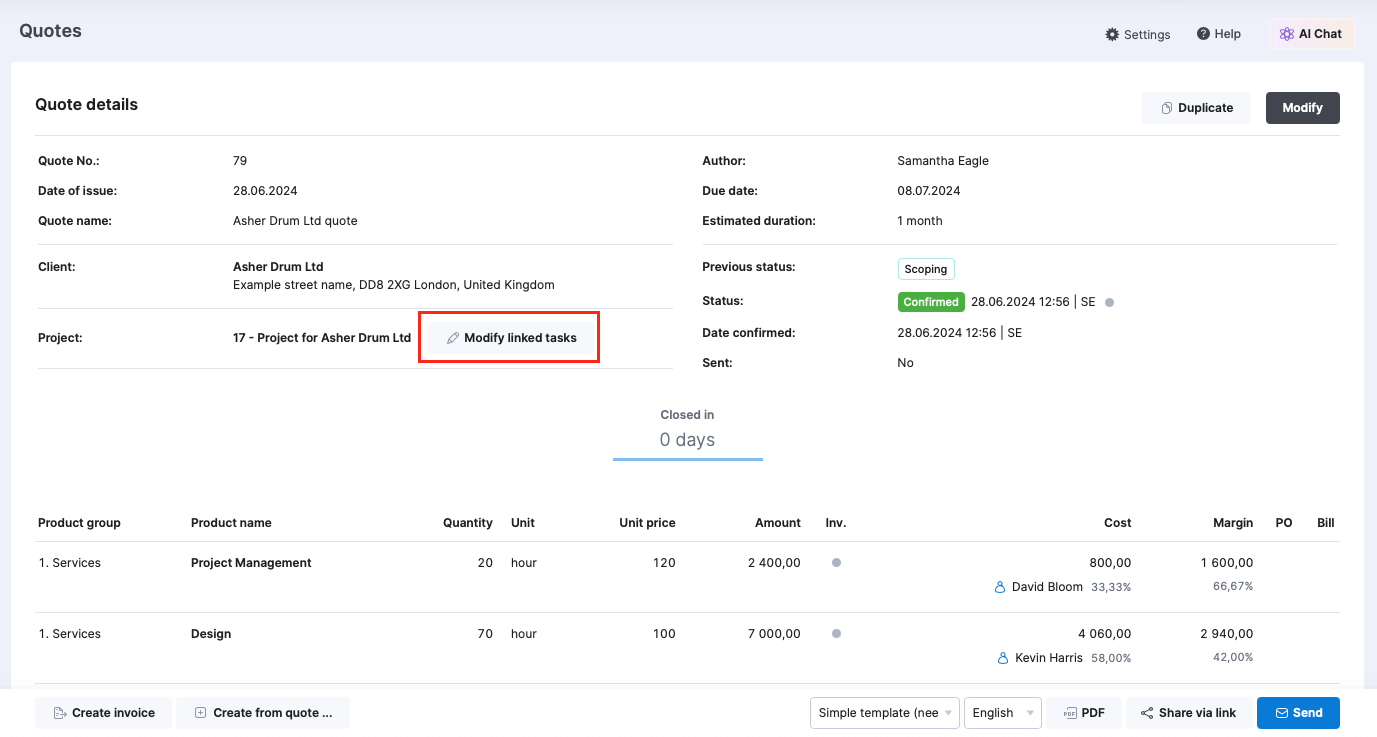
Task: Click the client name Asher Drum Ltd
Action: [278, 267]
